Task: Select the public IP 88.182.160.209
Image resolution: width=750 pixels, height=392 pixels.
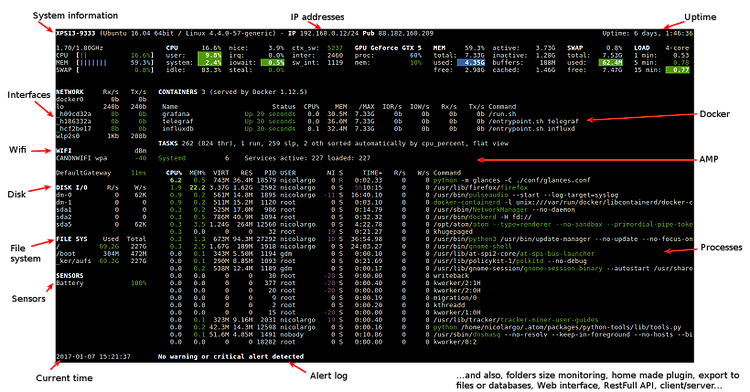Action: [406, 33]
